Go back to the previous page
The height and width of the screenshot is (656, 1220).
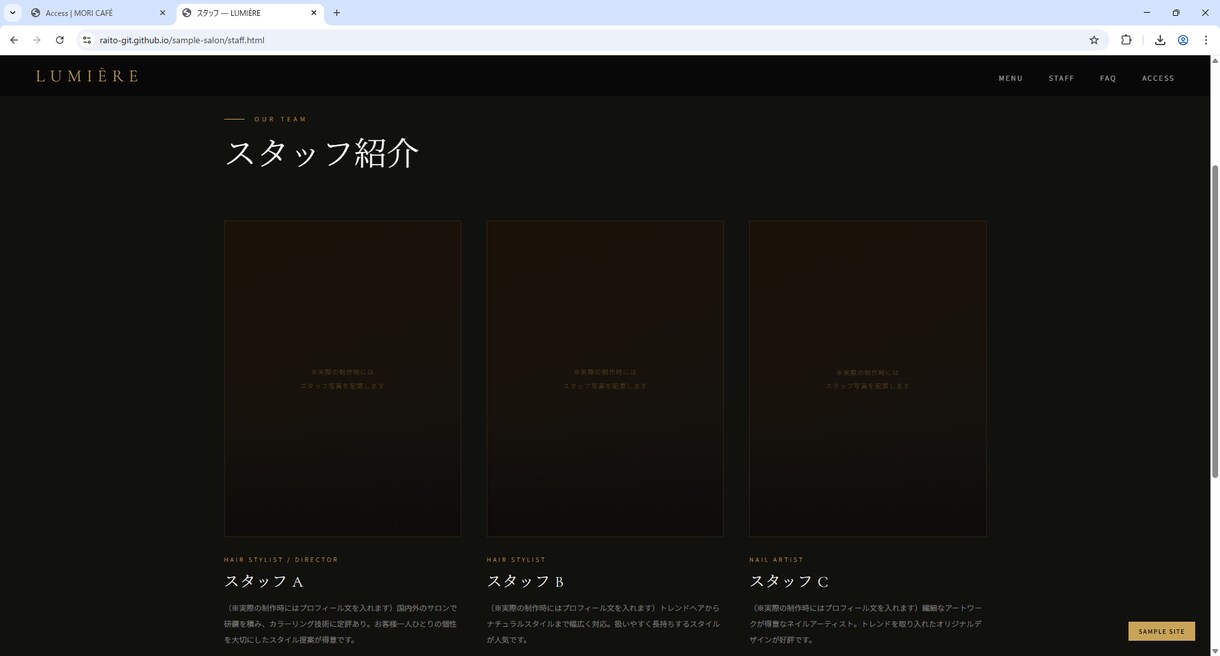[x=14, y=40]
